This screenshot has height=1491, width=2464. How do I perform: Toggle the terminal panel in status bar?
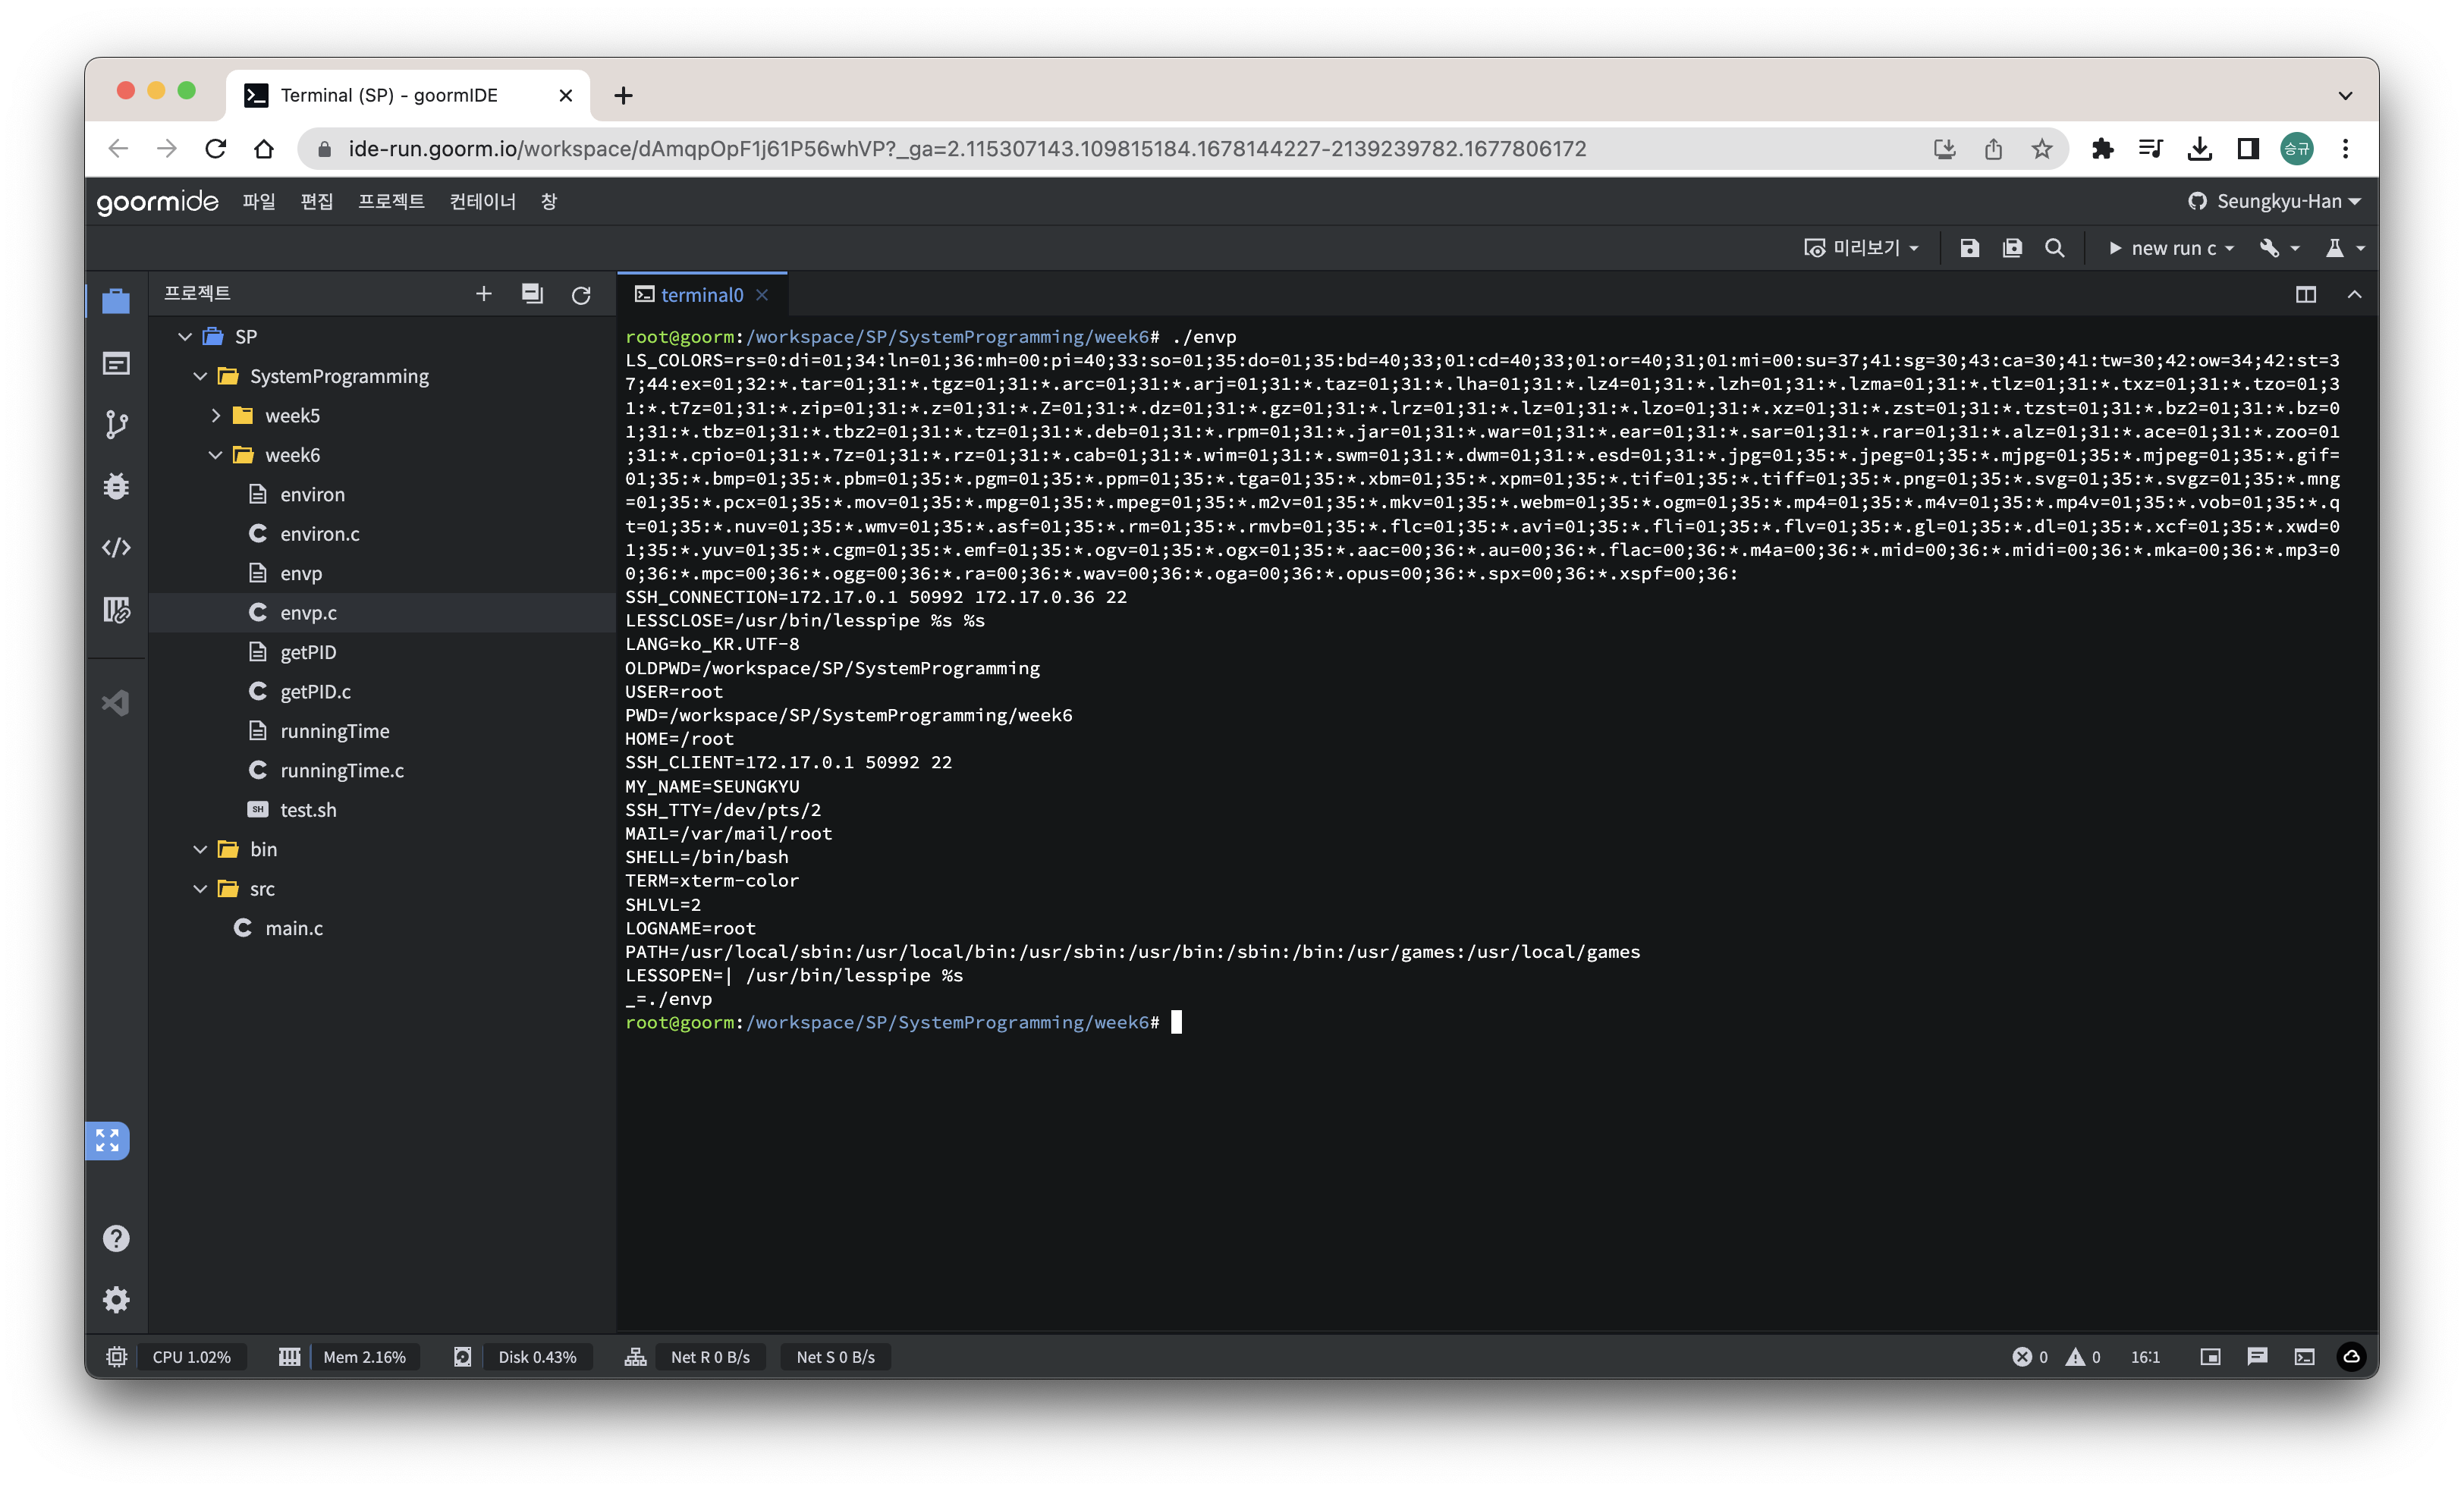2304,1357
